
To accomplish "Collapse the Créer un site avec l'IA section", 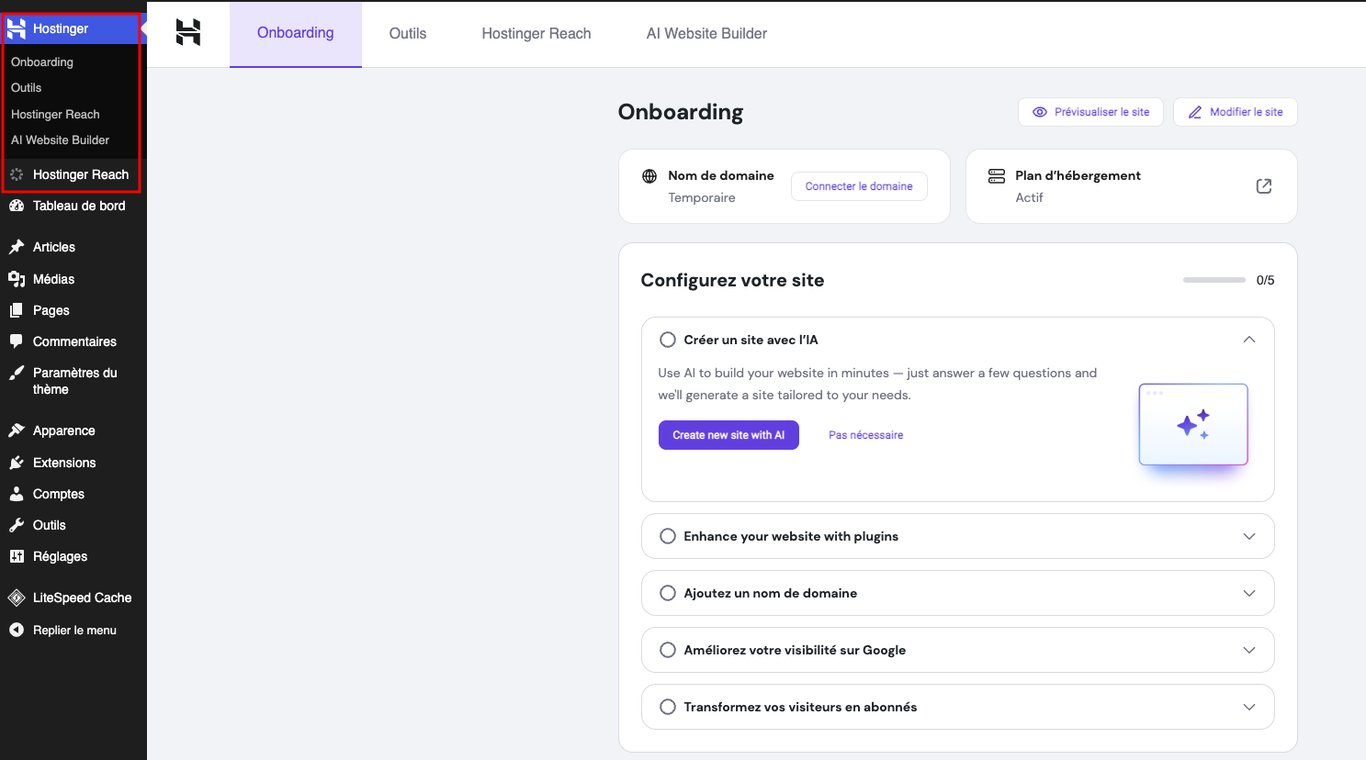I will [1249, 340].
